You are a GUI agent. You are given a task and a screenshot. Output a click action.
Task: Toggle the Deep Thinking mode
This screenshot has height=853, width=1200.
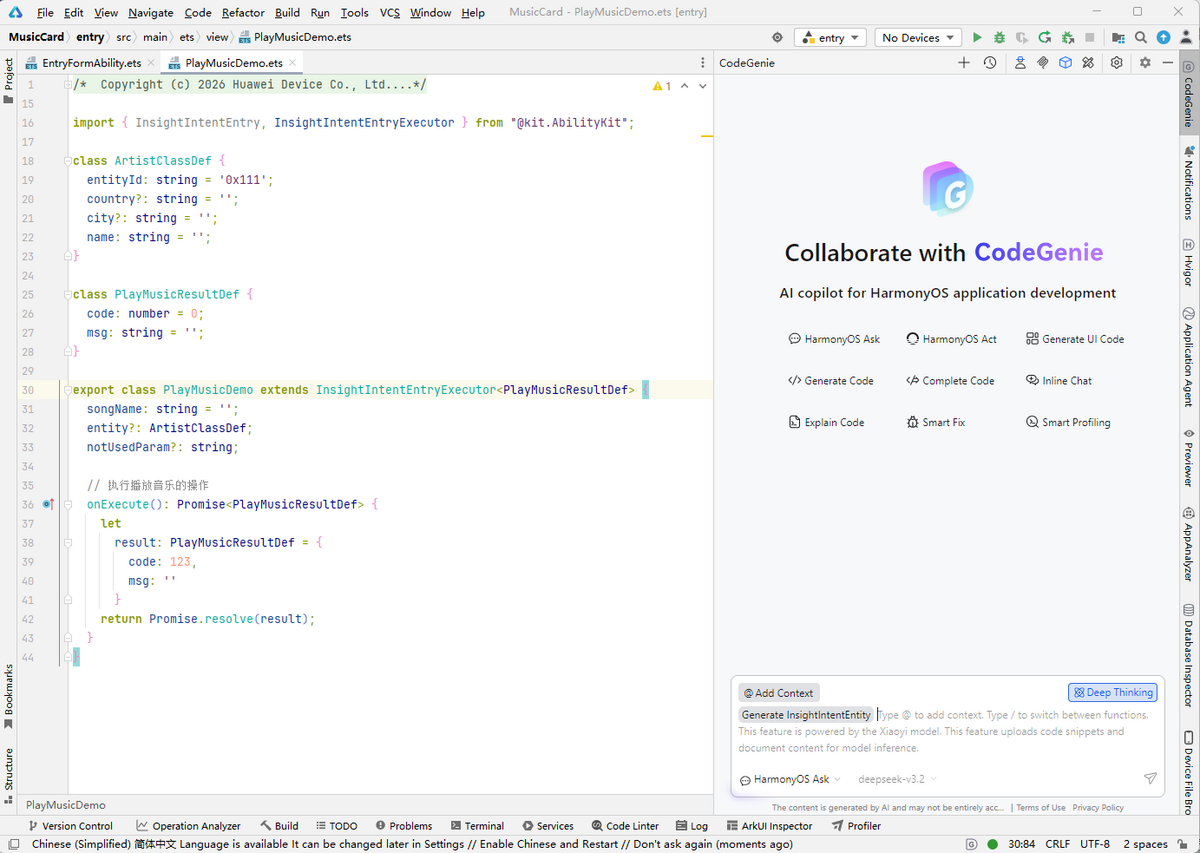pos(1112,692)
